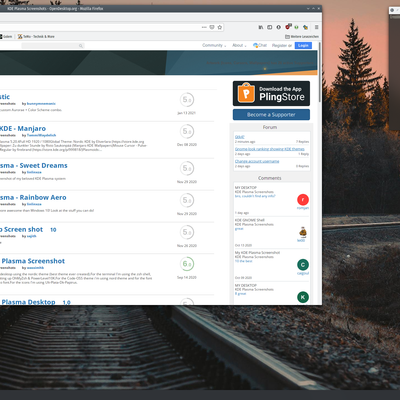Open 'Weitere Lesezeichen' bookmarks folder
The image size is (400, 400).
coord(302,36)
